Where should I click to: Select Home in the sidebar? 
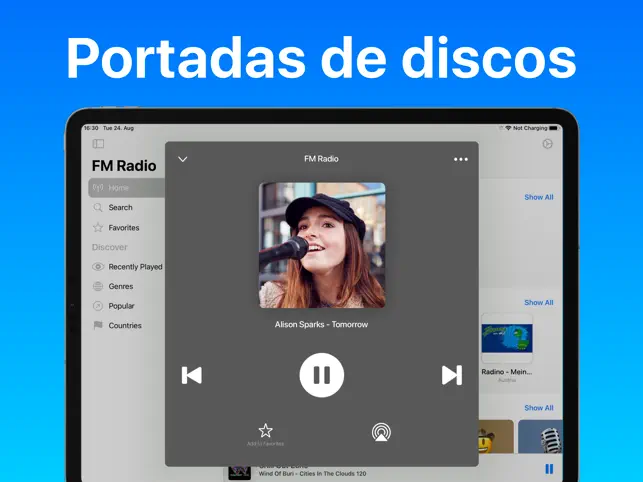(x=127, y=188)
